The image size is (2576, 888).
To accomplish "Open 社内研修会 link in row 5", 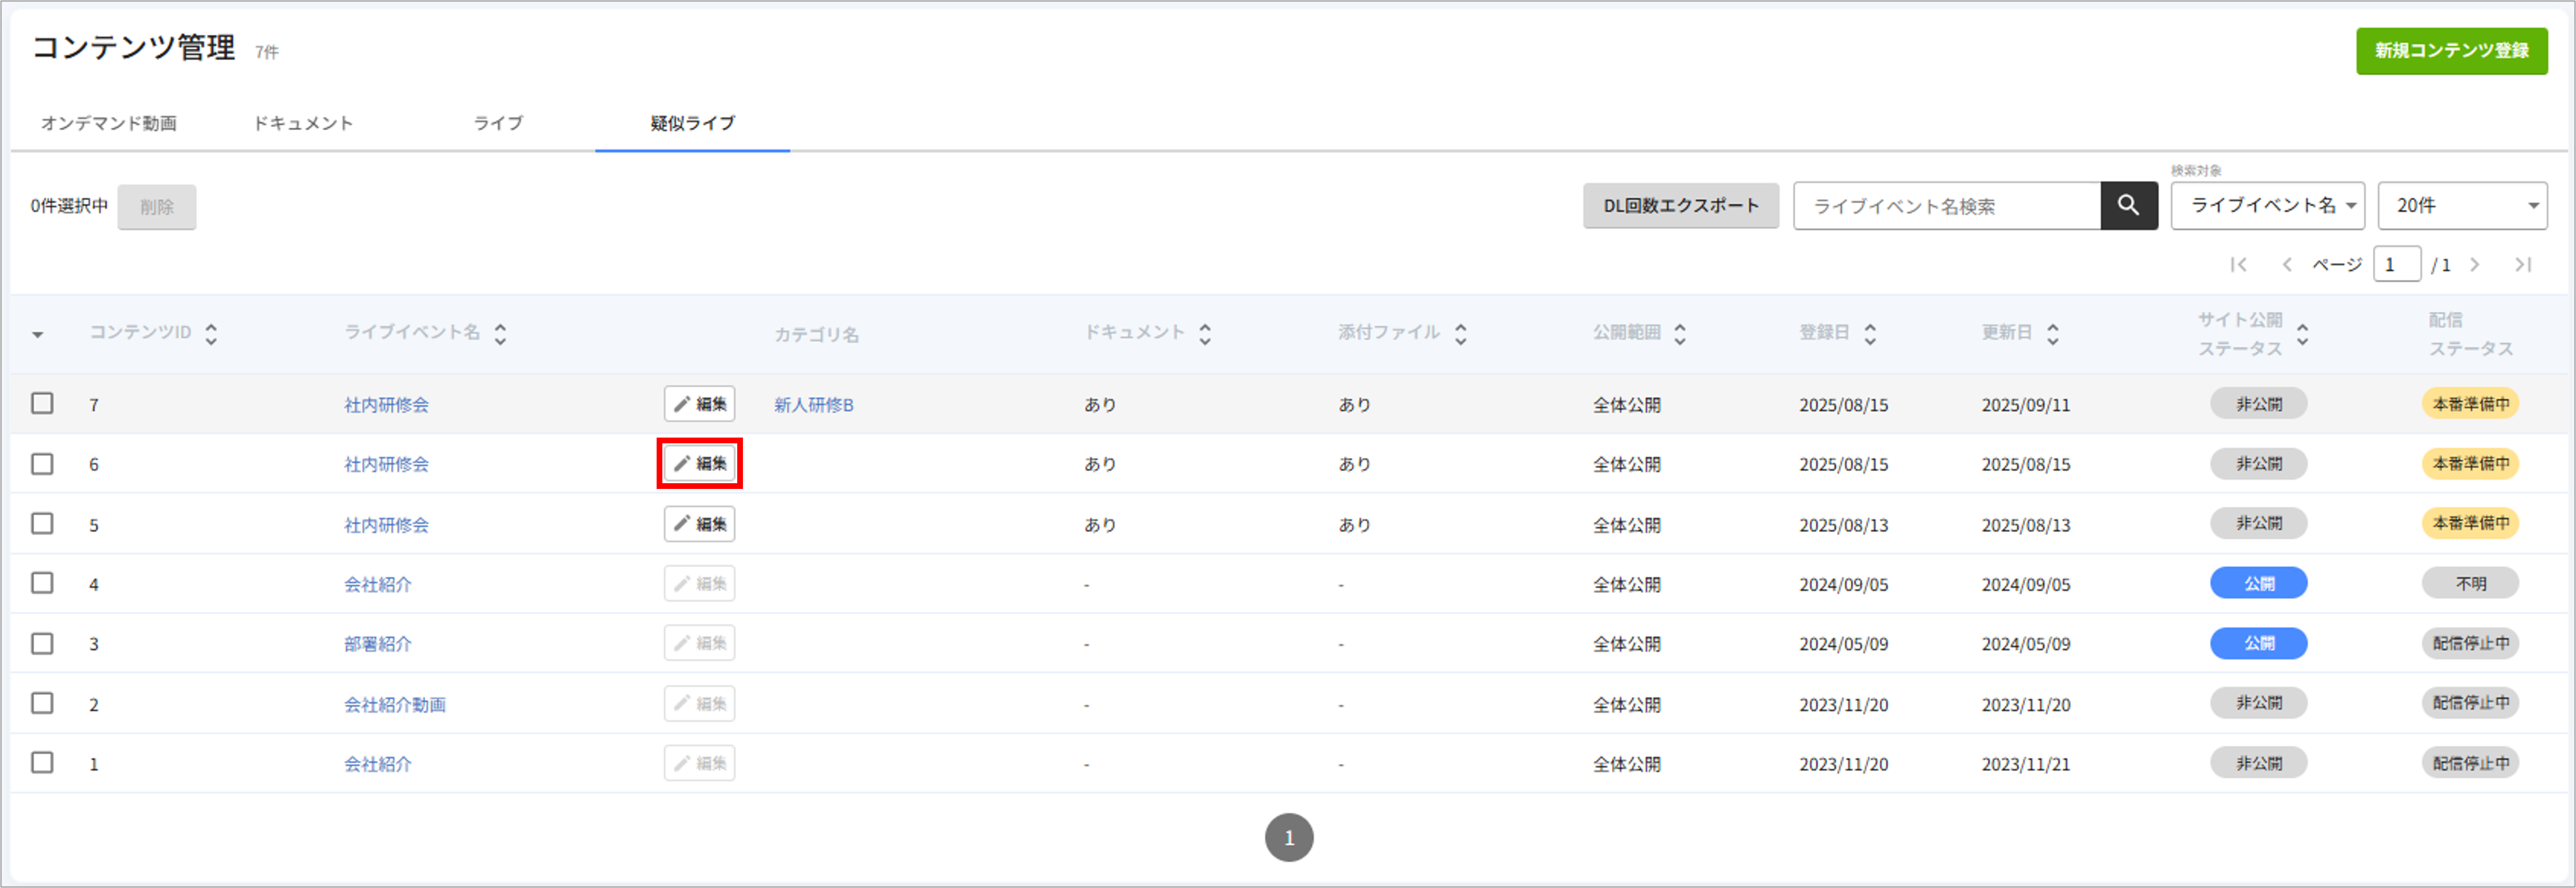I will click(x=386, y=525).
